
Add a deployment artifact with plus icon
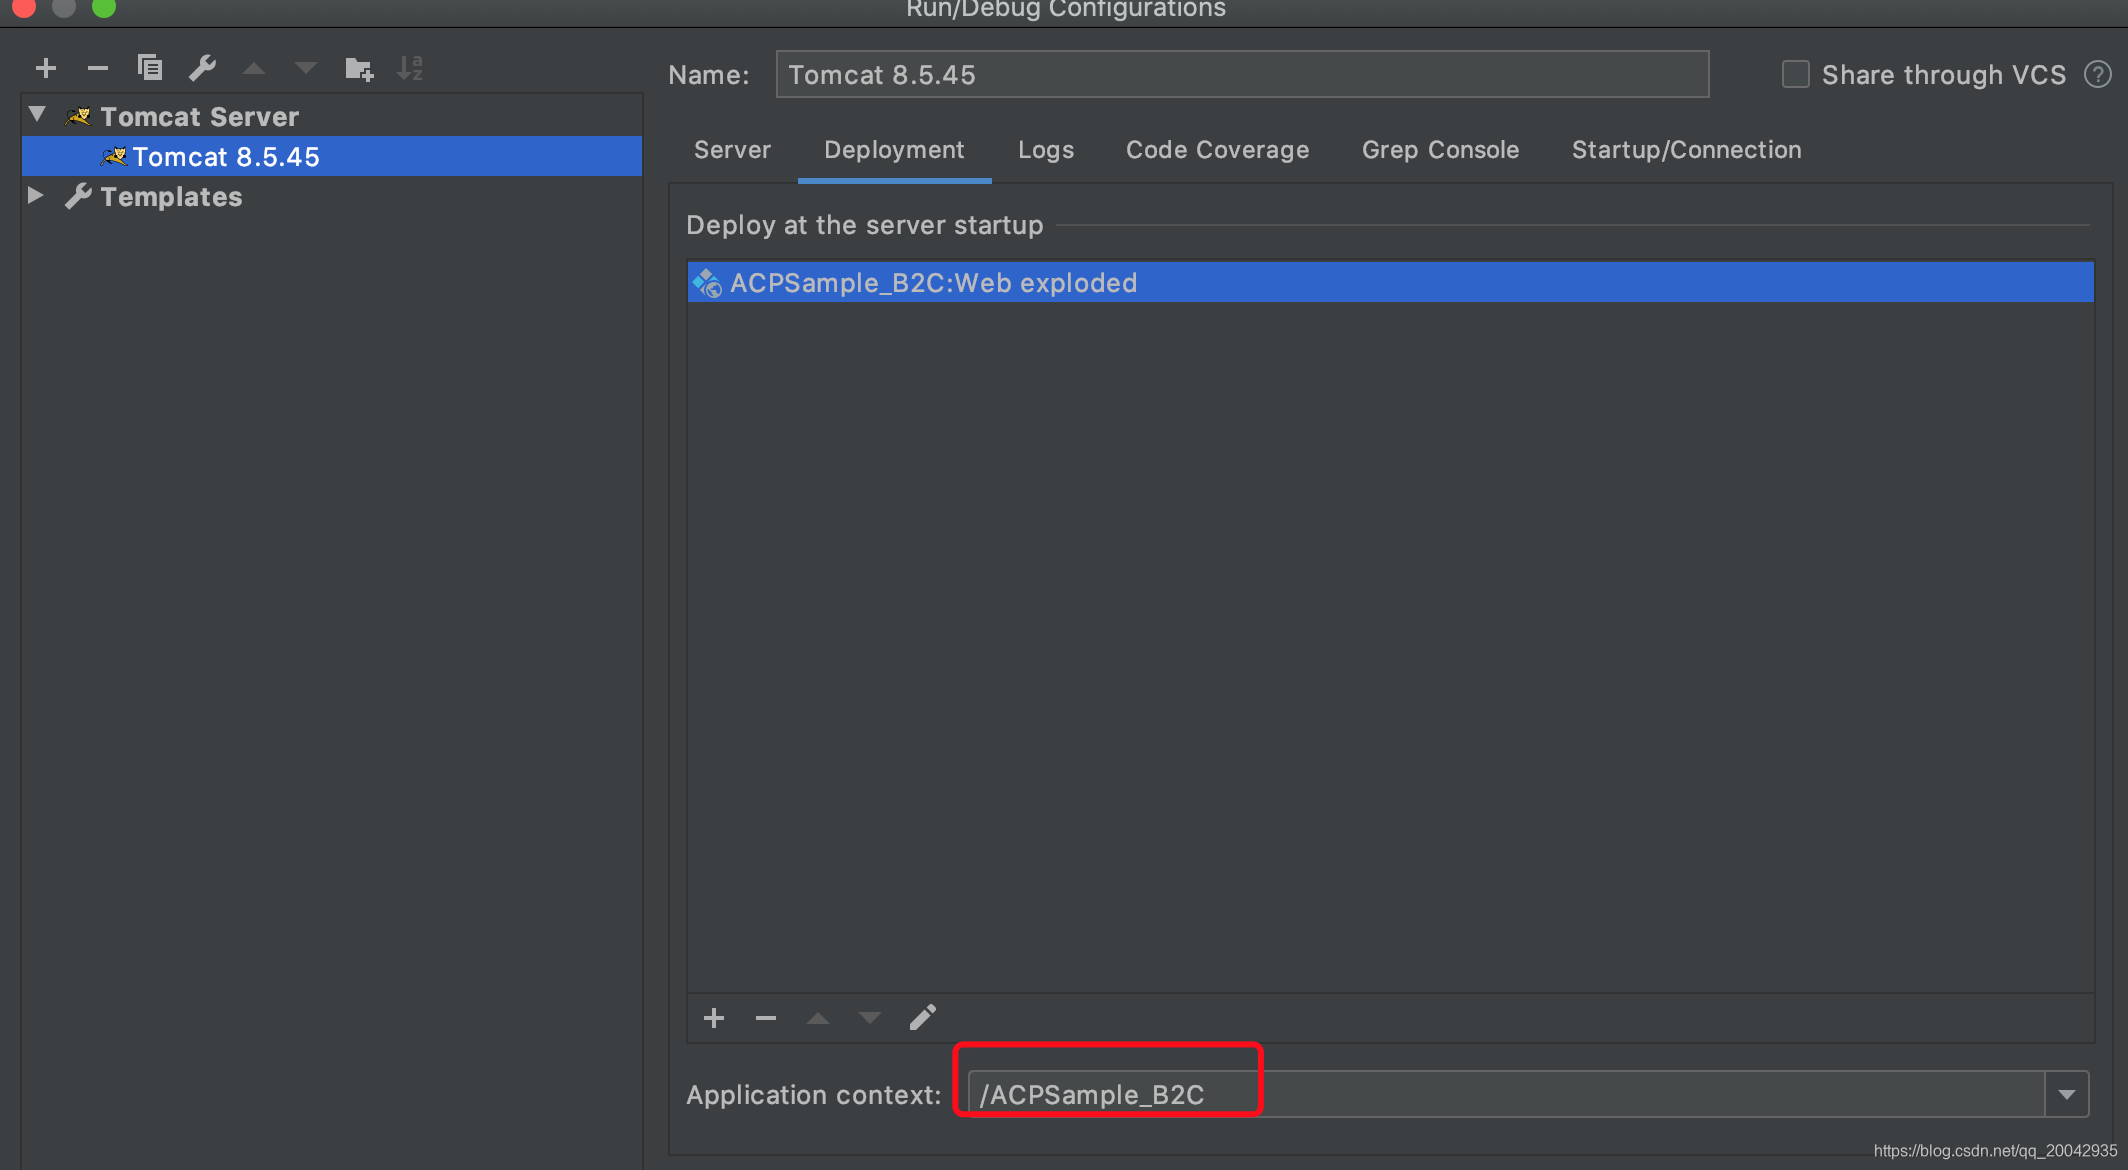coord(713,1018)
